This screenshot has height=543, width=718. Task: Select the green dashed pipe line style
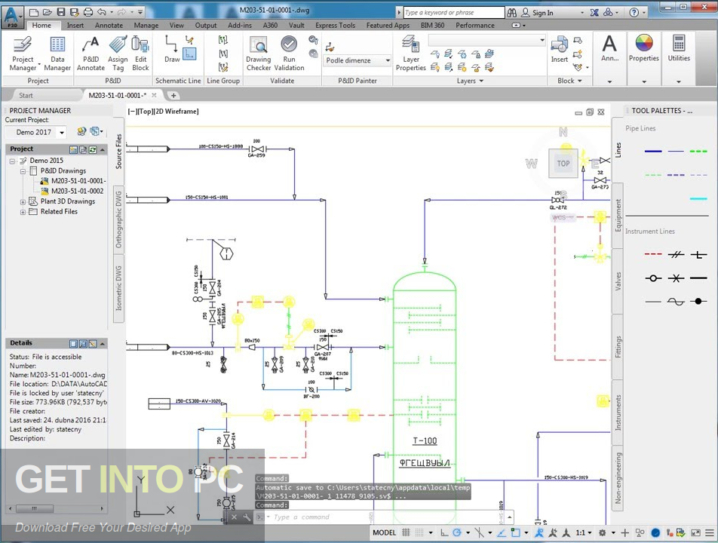(x=698, y=151)
